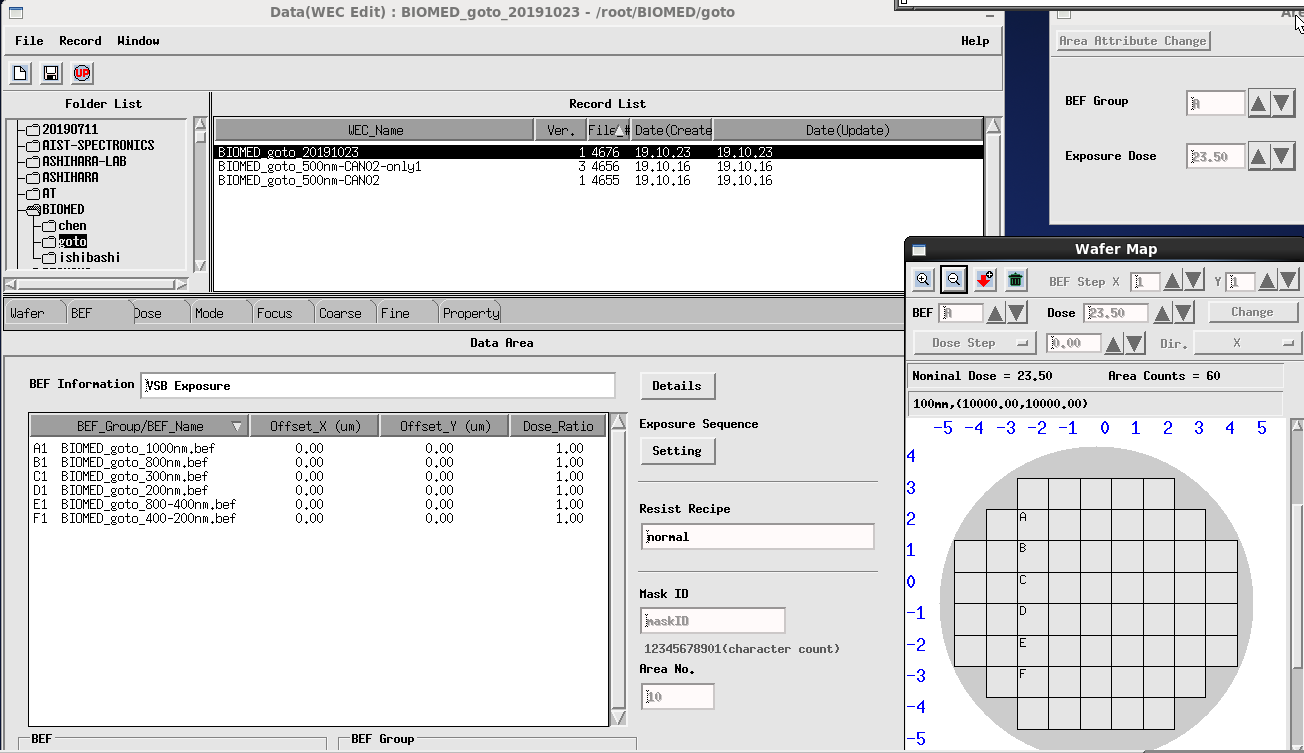
Task: Increase BEF Group in Area Attribute window
Action: click(x=1259, y=102)
